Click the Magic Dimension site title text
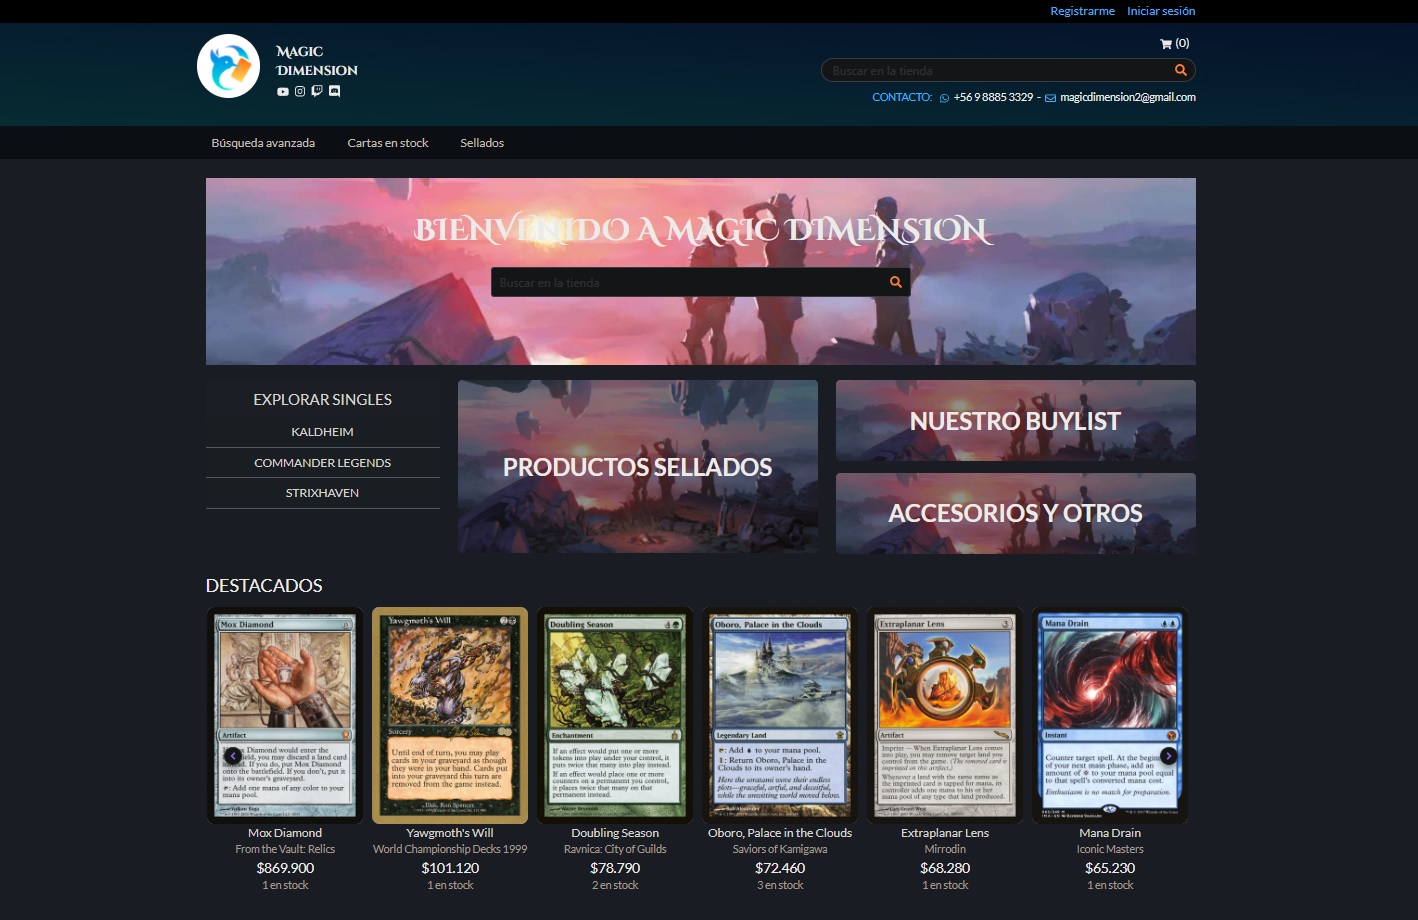 tap(316, 61)
